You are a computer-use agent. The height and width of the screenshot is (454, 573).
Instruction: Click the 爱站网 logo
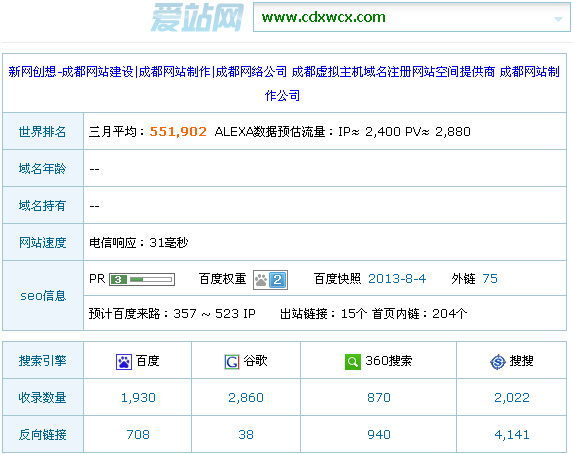[x=197, y=17]
